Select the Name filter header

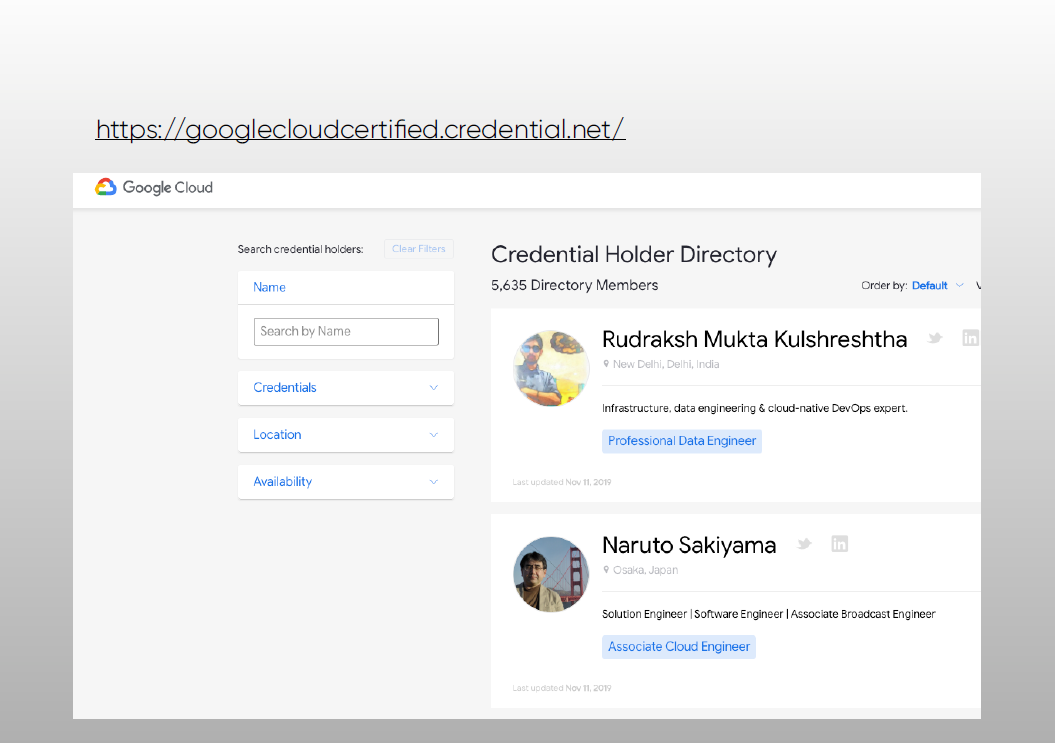(x=346, y=287)
